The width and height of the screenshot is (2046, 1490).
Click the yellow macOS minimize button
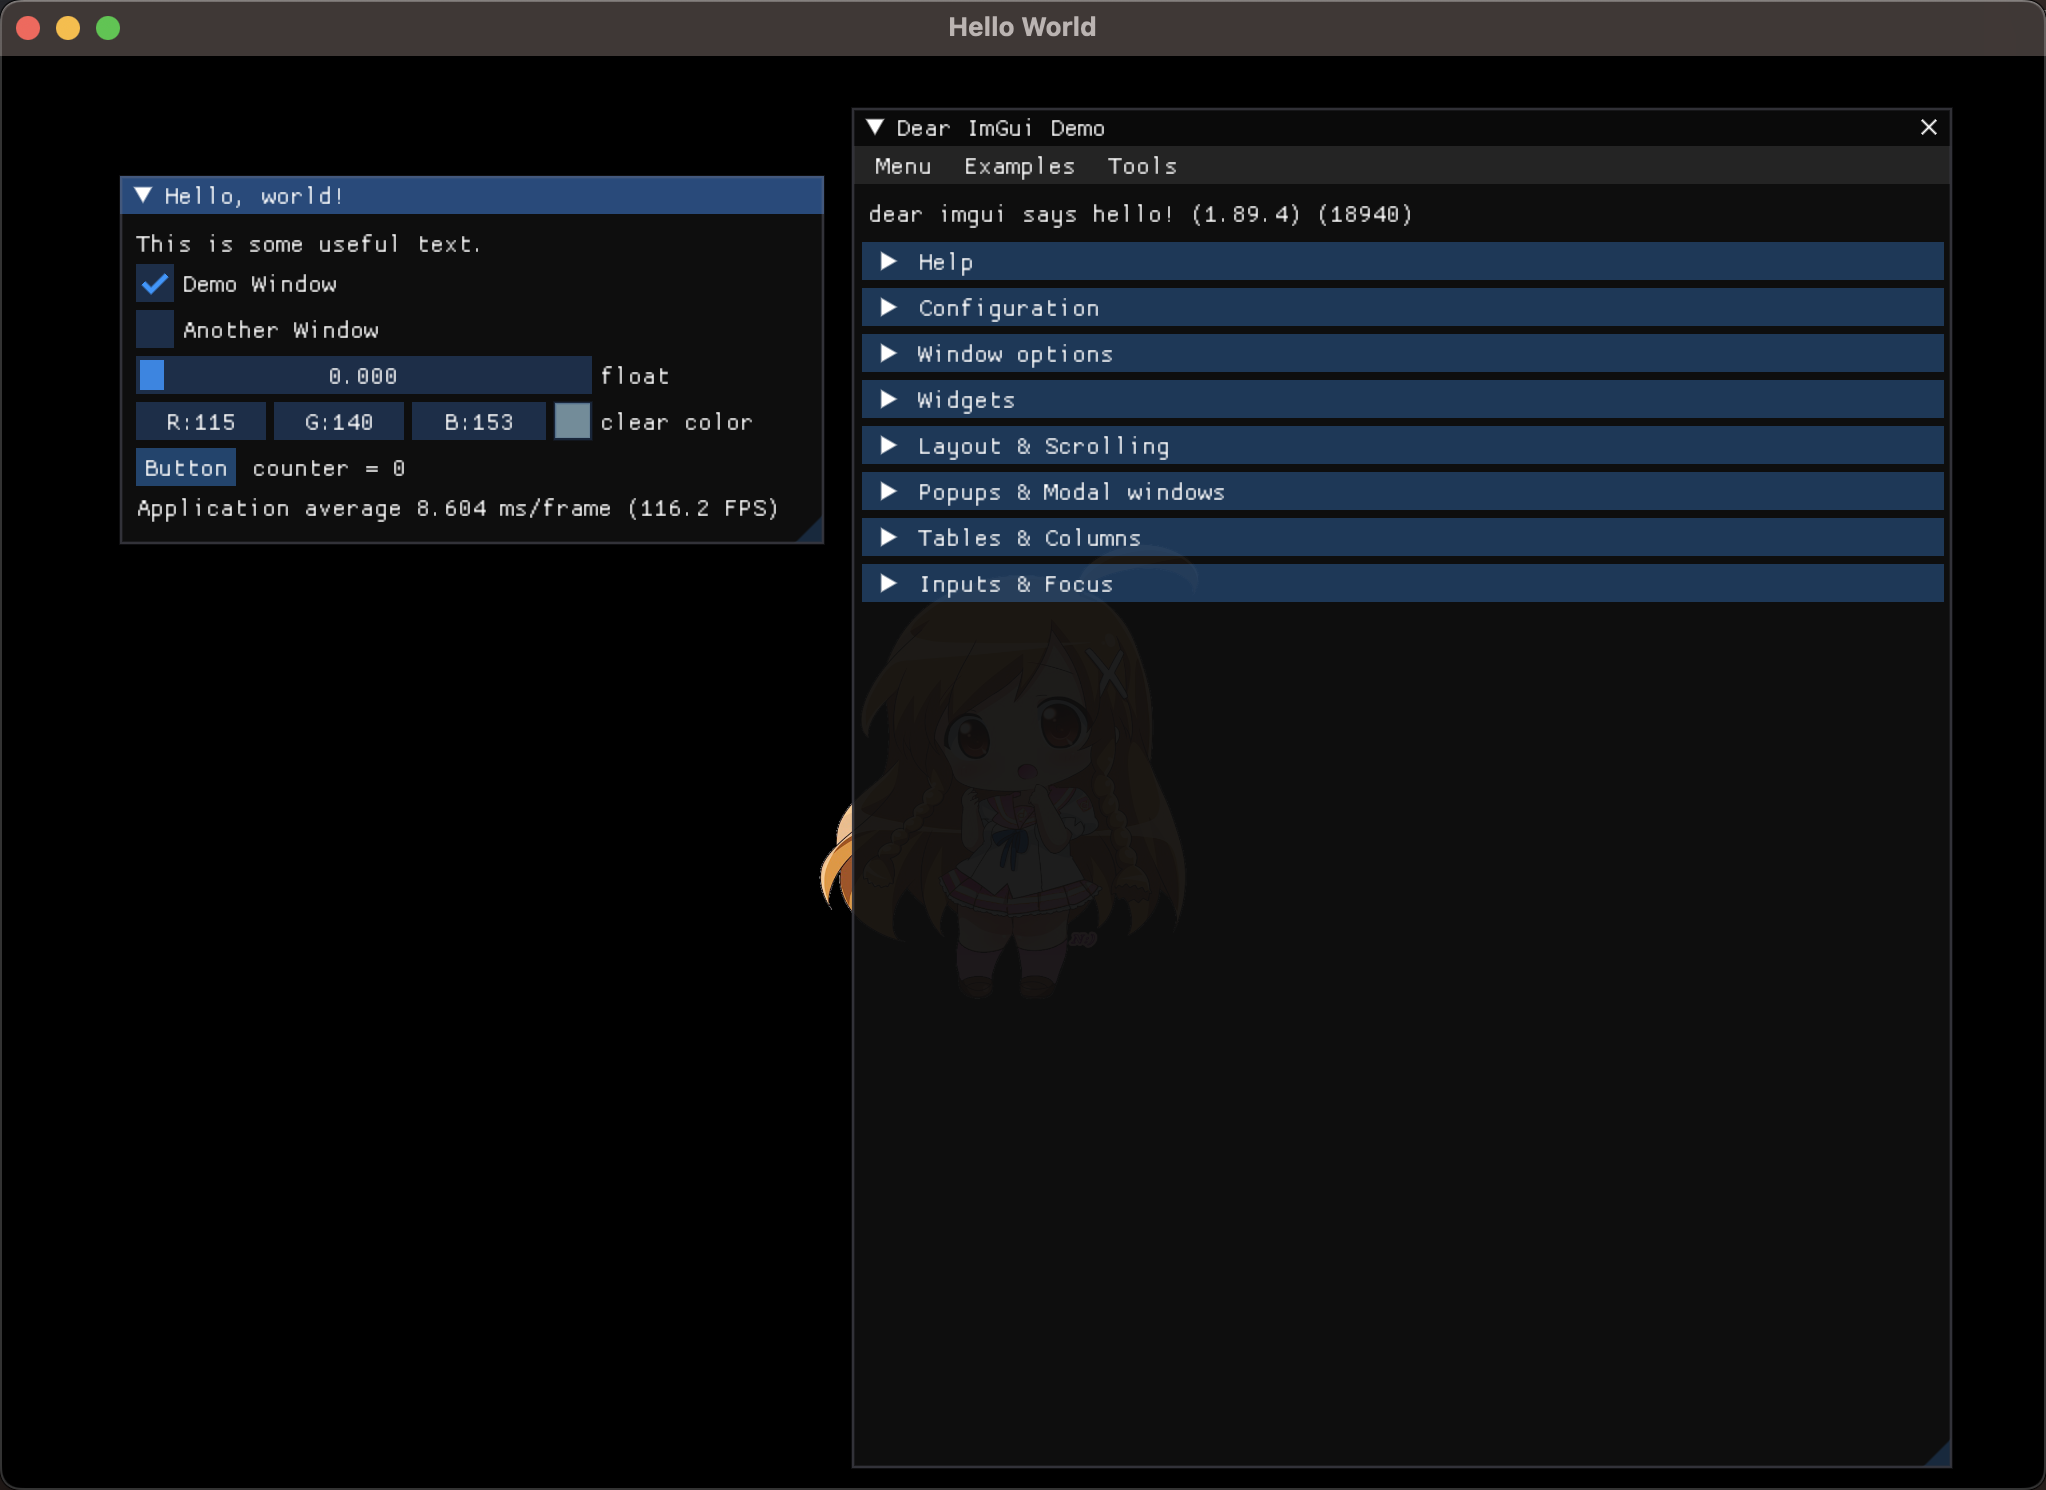coord(68,28)
